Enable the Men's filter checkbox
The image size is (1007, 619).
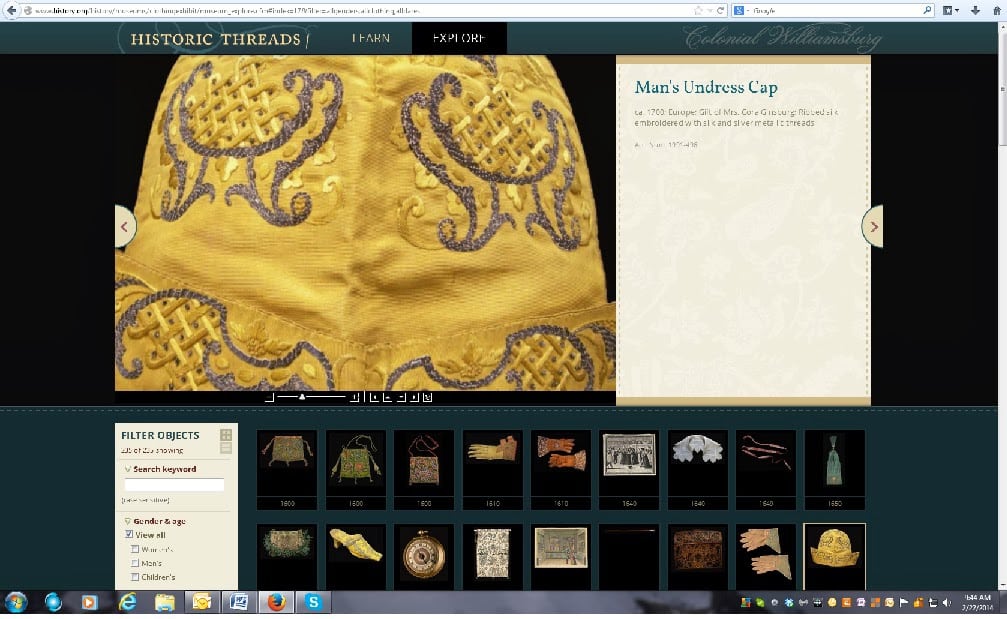coord(135,563)
